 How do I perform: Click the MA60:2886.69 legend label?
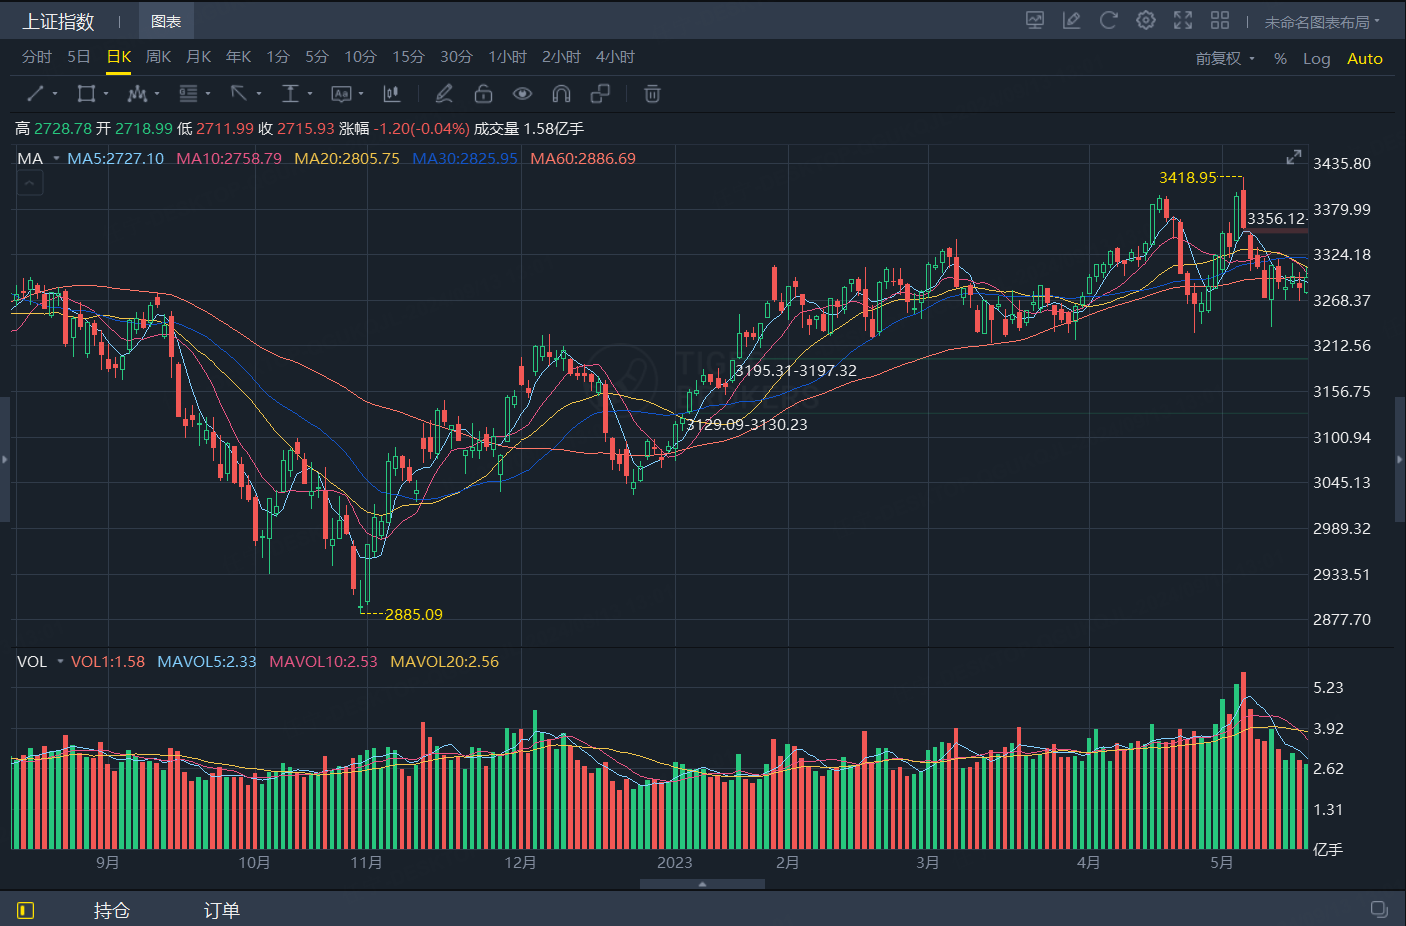(583, 158)
